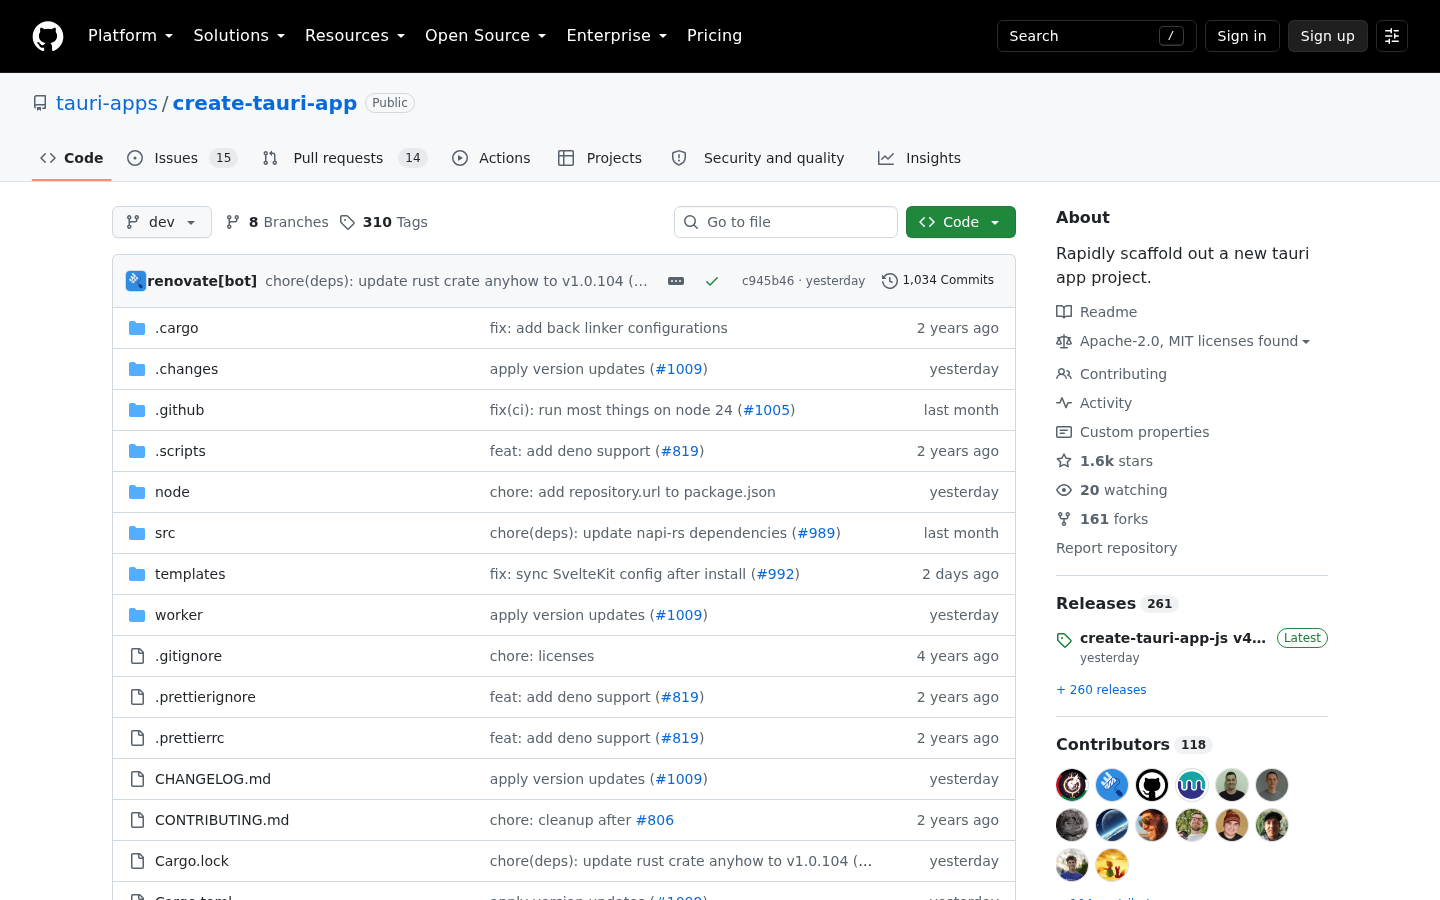1440x900 pixels.
Task: Open pull request #806 link
Action: (x=655, y=820)
